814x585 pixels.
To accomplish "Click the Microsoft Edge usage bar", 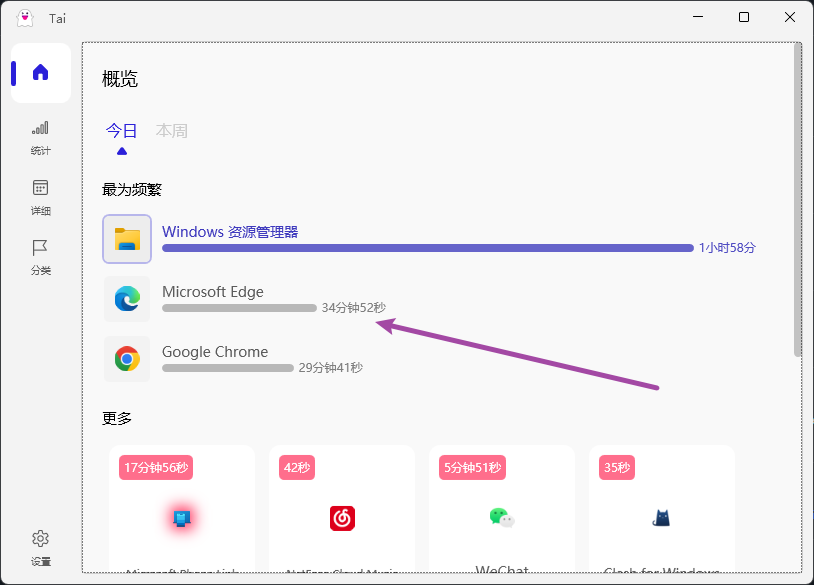I will coord(239,308).
